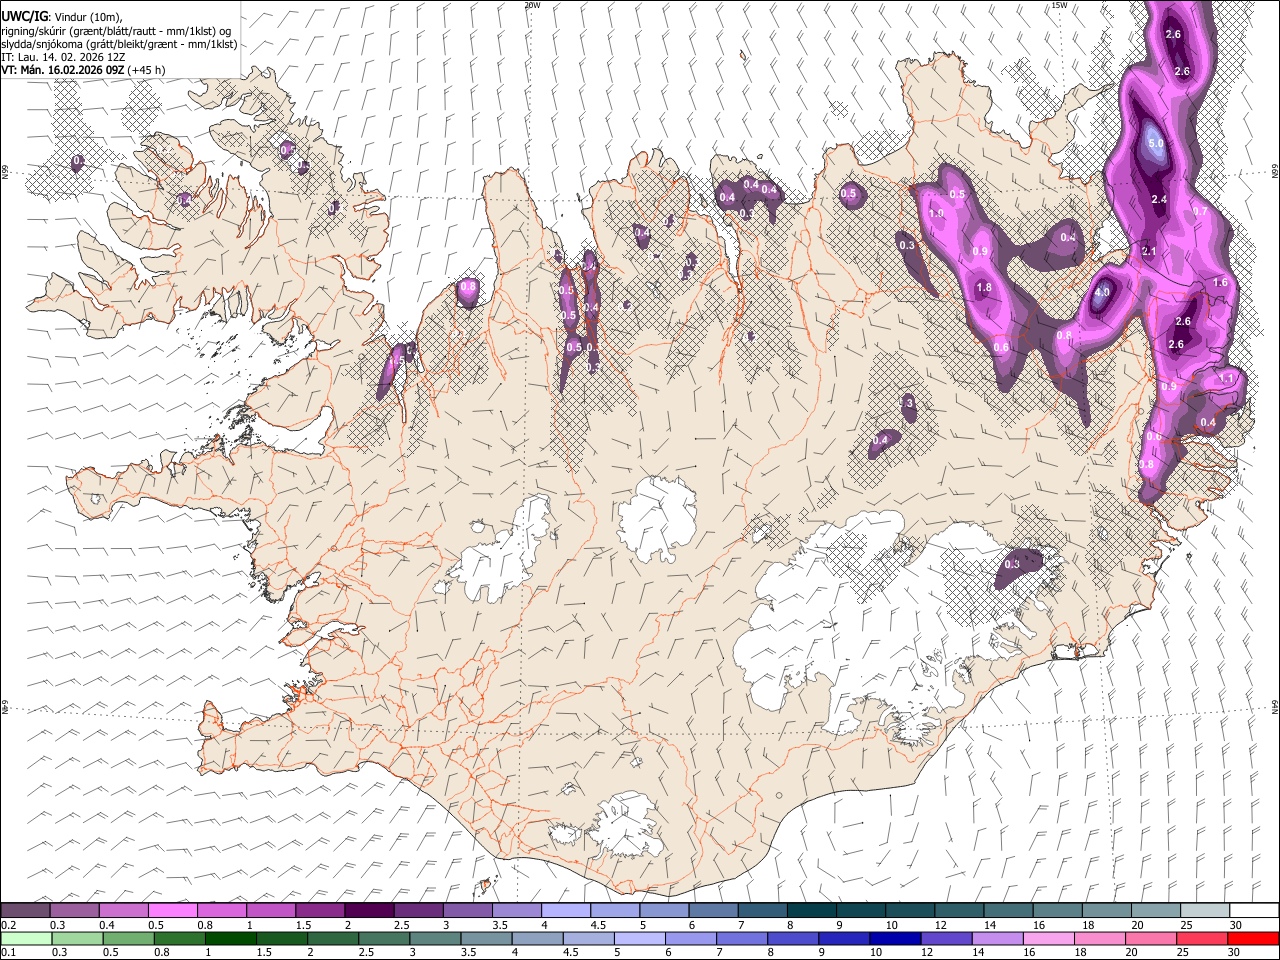The height and width of the screenshot is (960, 1280).
Task: Select the 'IT: Lau. 14. 02. 2026 12Z' line
Action: (x=63, y=57)
